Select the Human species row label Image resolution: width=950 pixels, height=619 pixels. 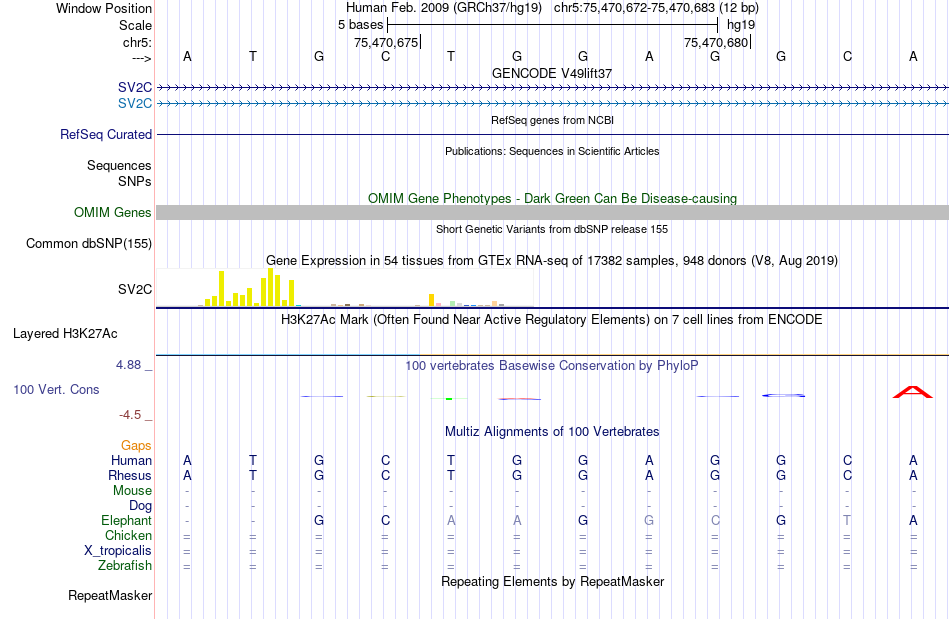pyautogui.click(x=131, y=460)
